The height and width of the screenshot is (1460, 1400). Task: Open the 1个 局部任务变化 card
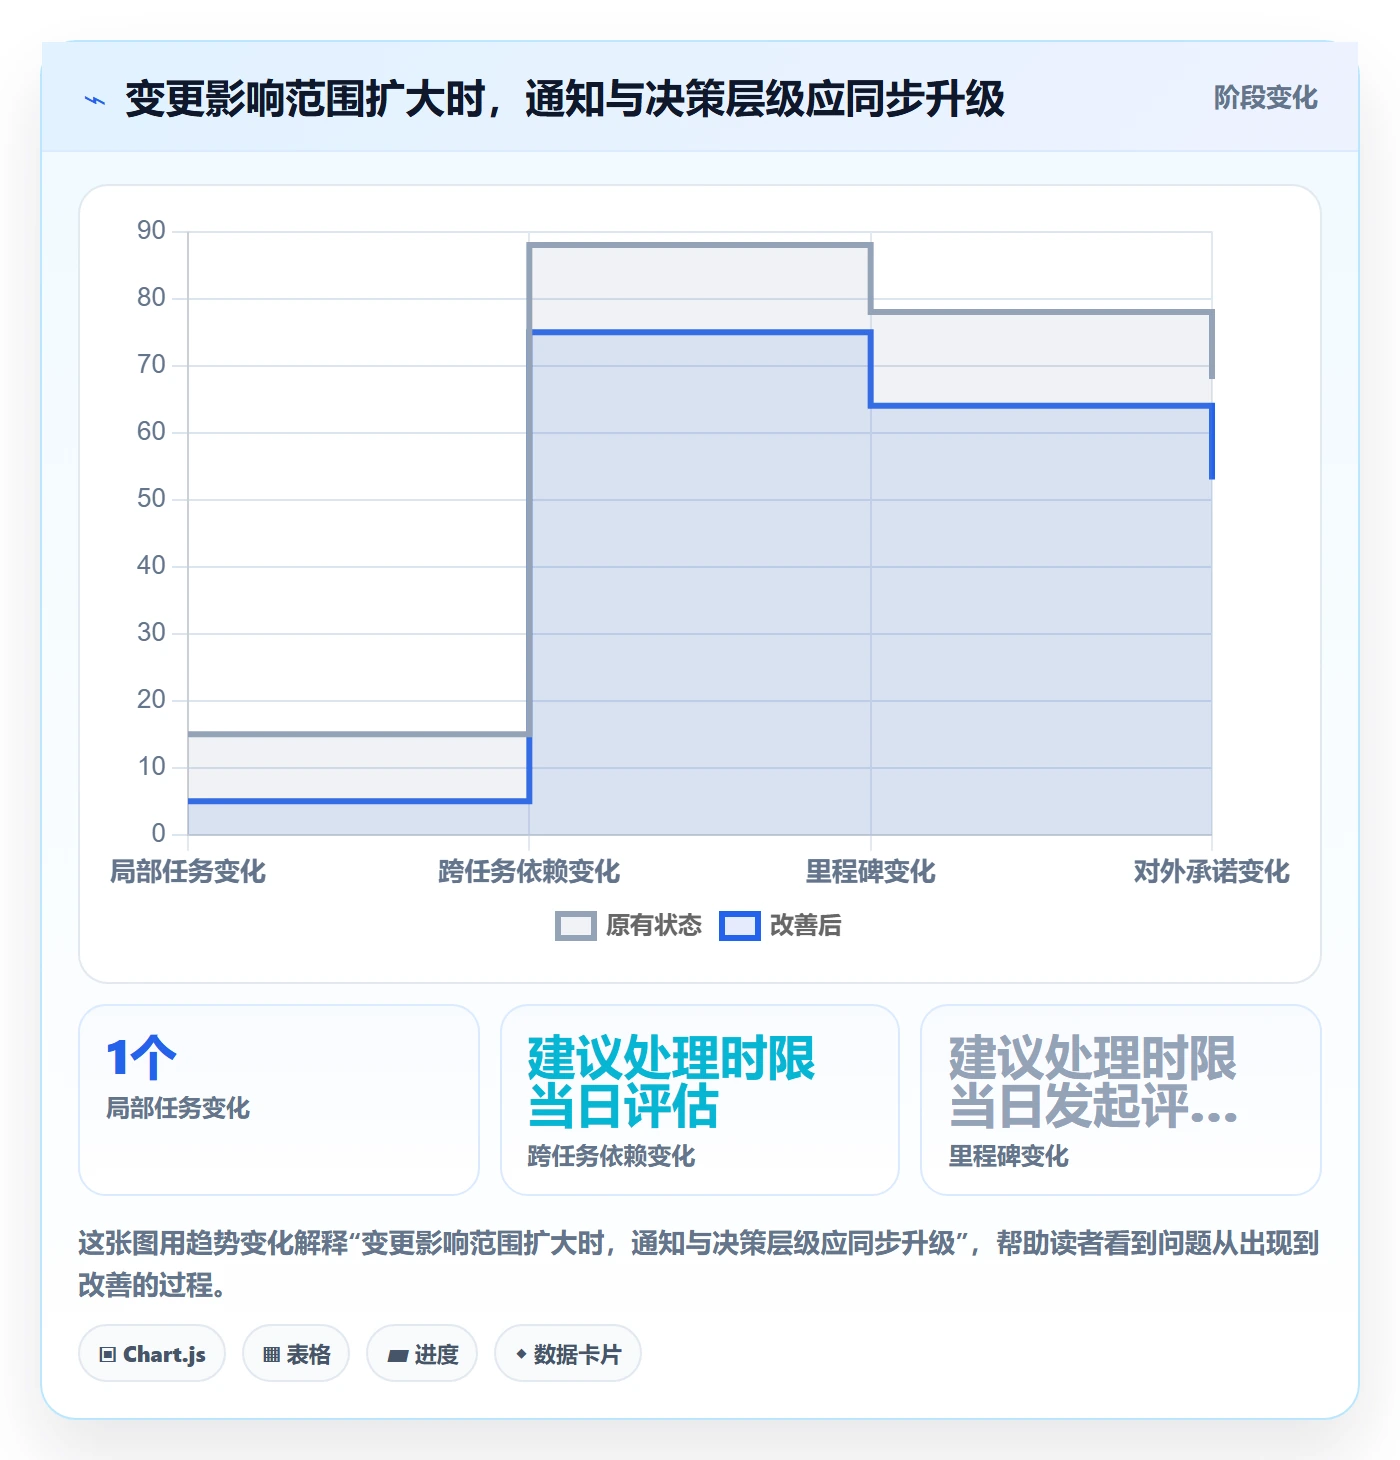279,1100
